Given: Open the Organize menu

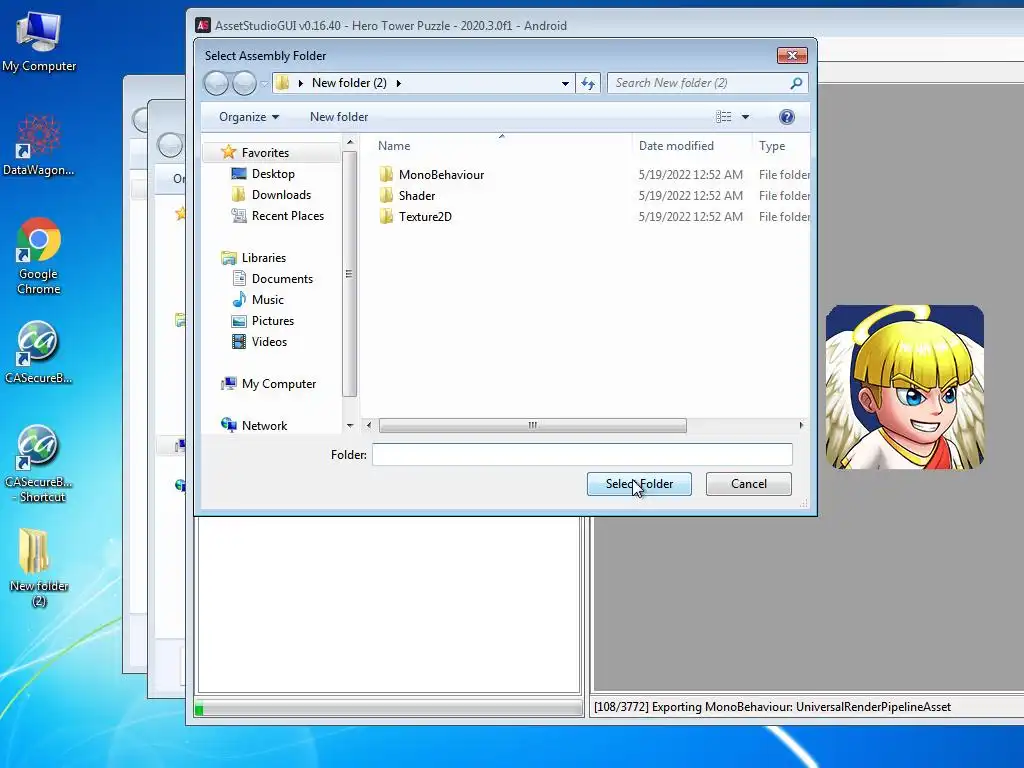Looking at the screenshot, I should click(249, 117).
